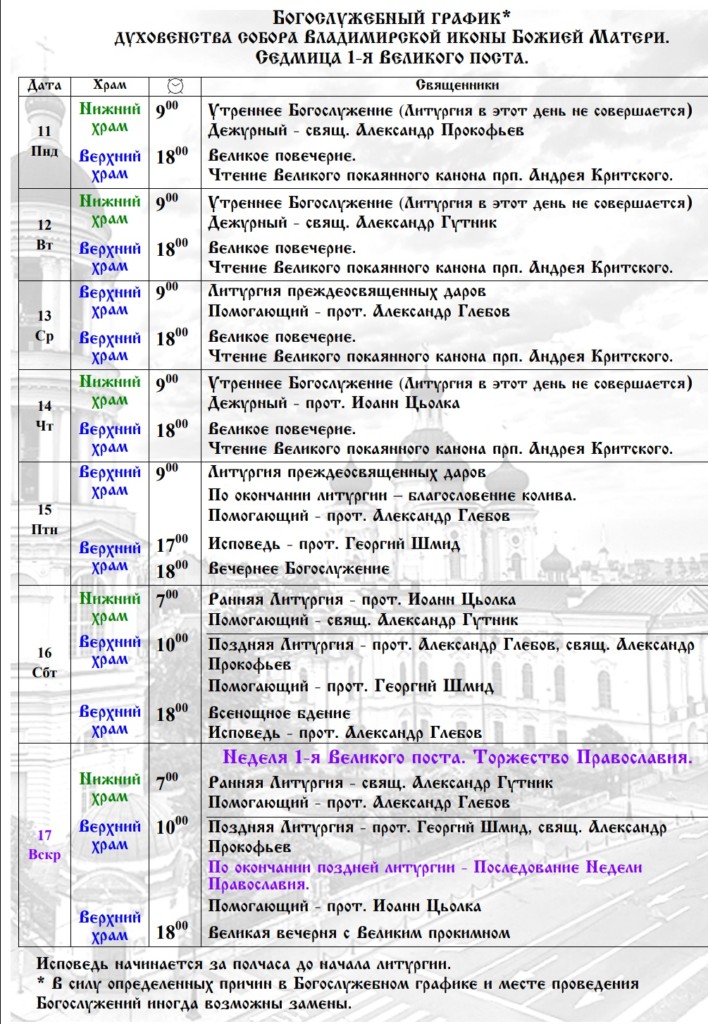Click "Исповедь - прот. Георгий Шмид"

click(x=334, y=543)
